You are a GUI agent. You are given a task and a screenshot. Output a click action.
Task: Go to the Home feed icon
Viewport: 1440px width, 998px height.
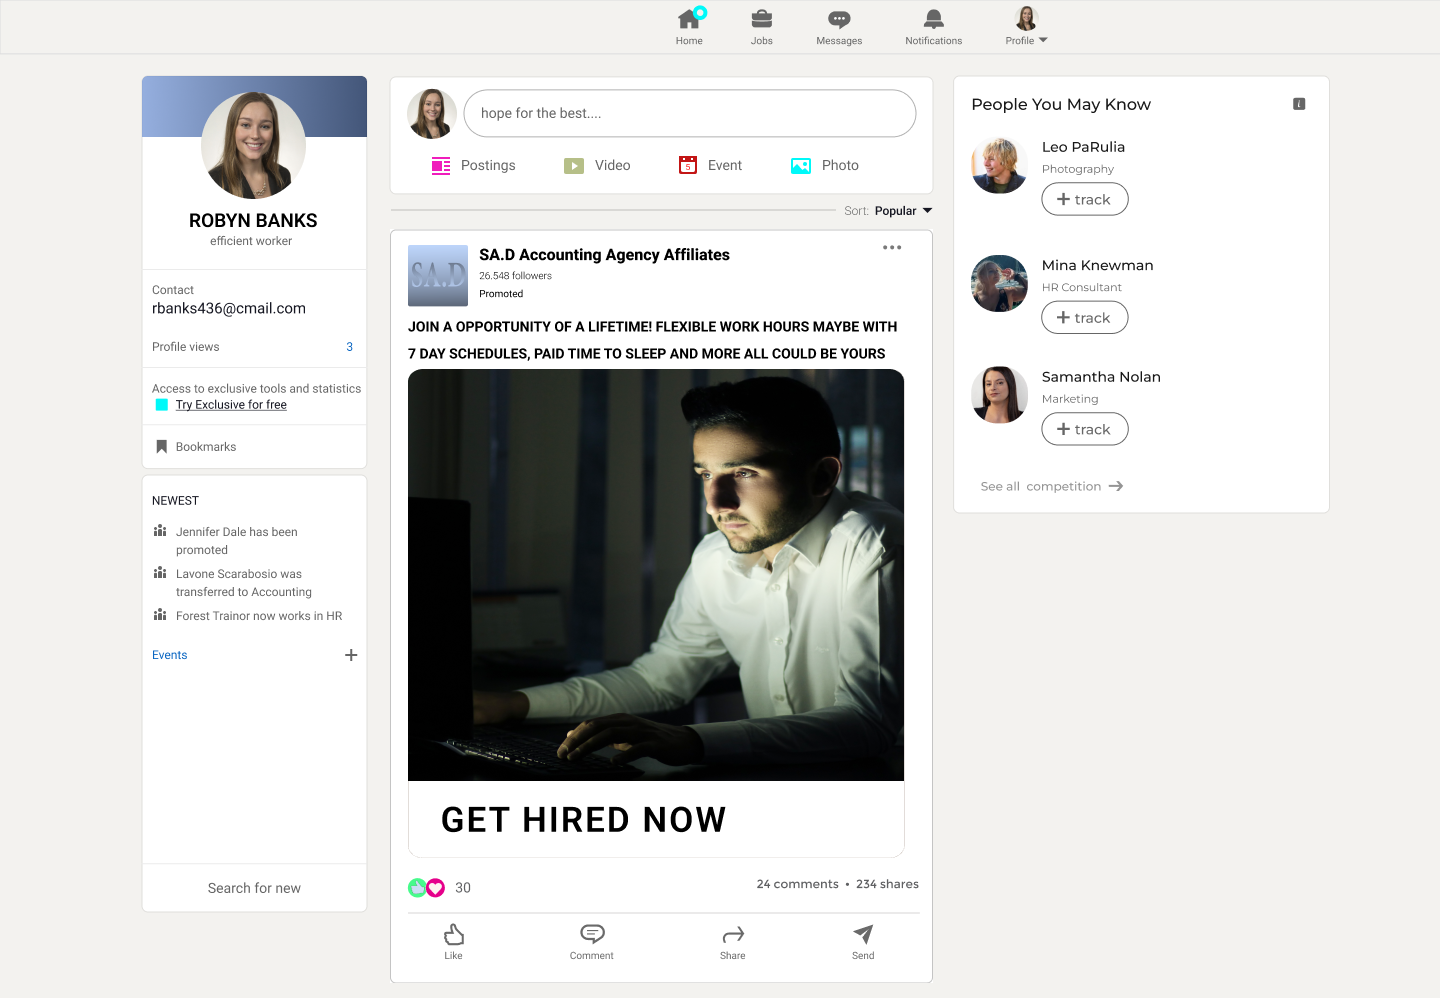point(689,19)
